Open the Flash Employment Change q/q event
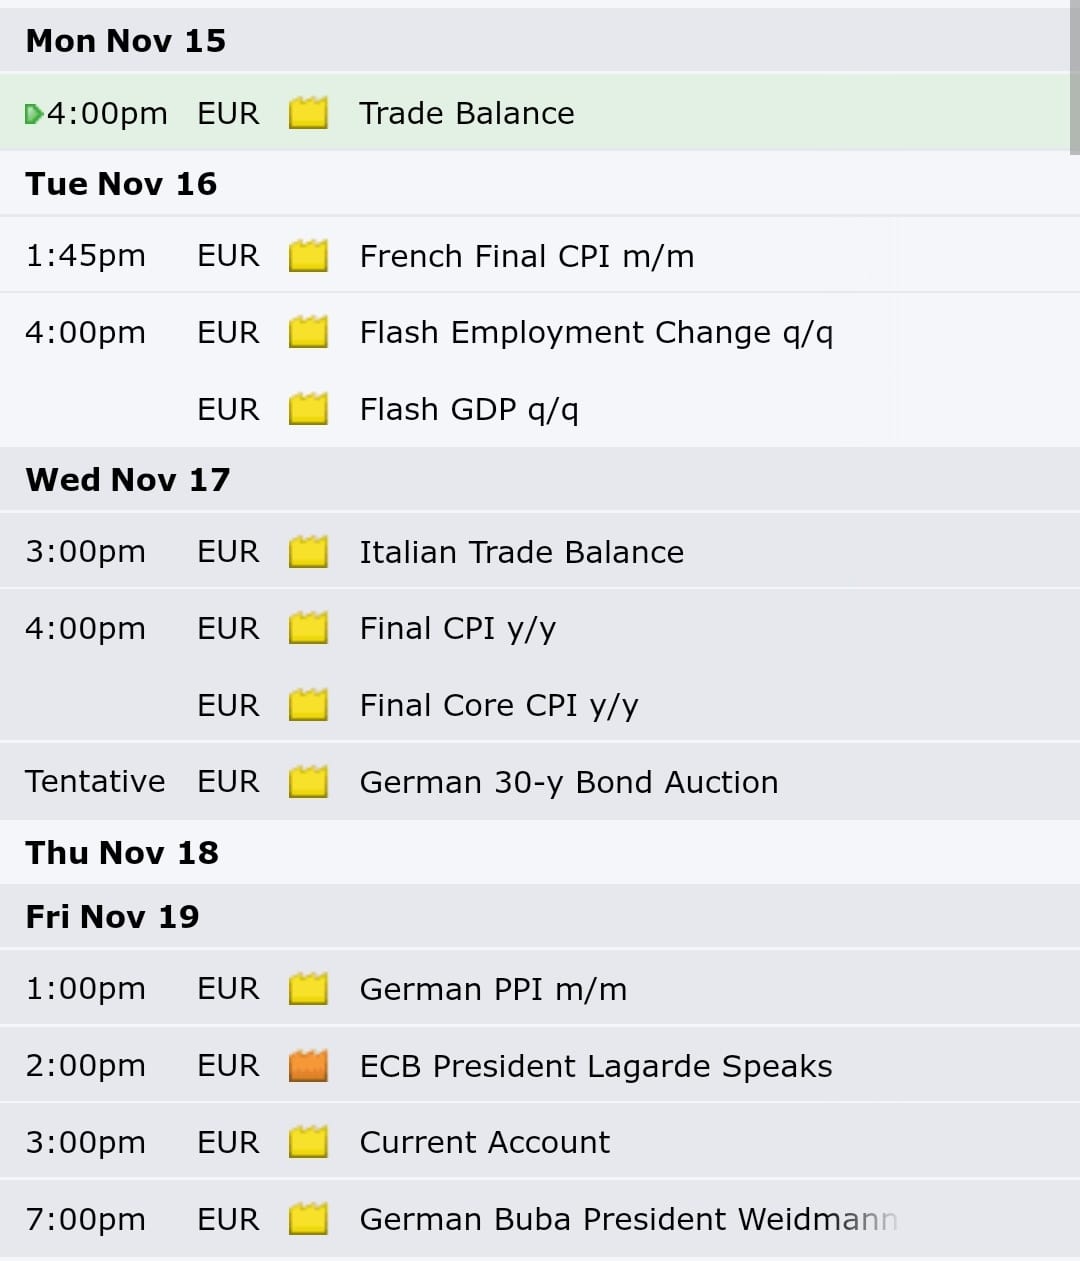This screenshot has height=1261, width=1080. (596, 332)
